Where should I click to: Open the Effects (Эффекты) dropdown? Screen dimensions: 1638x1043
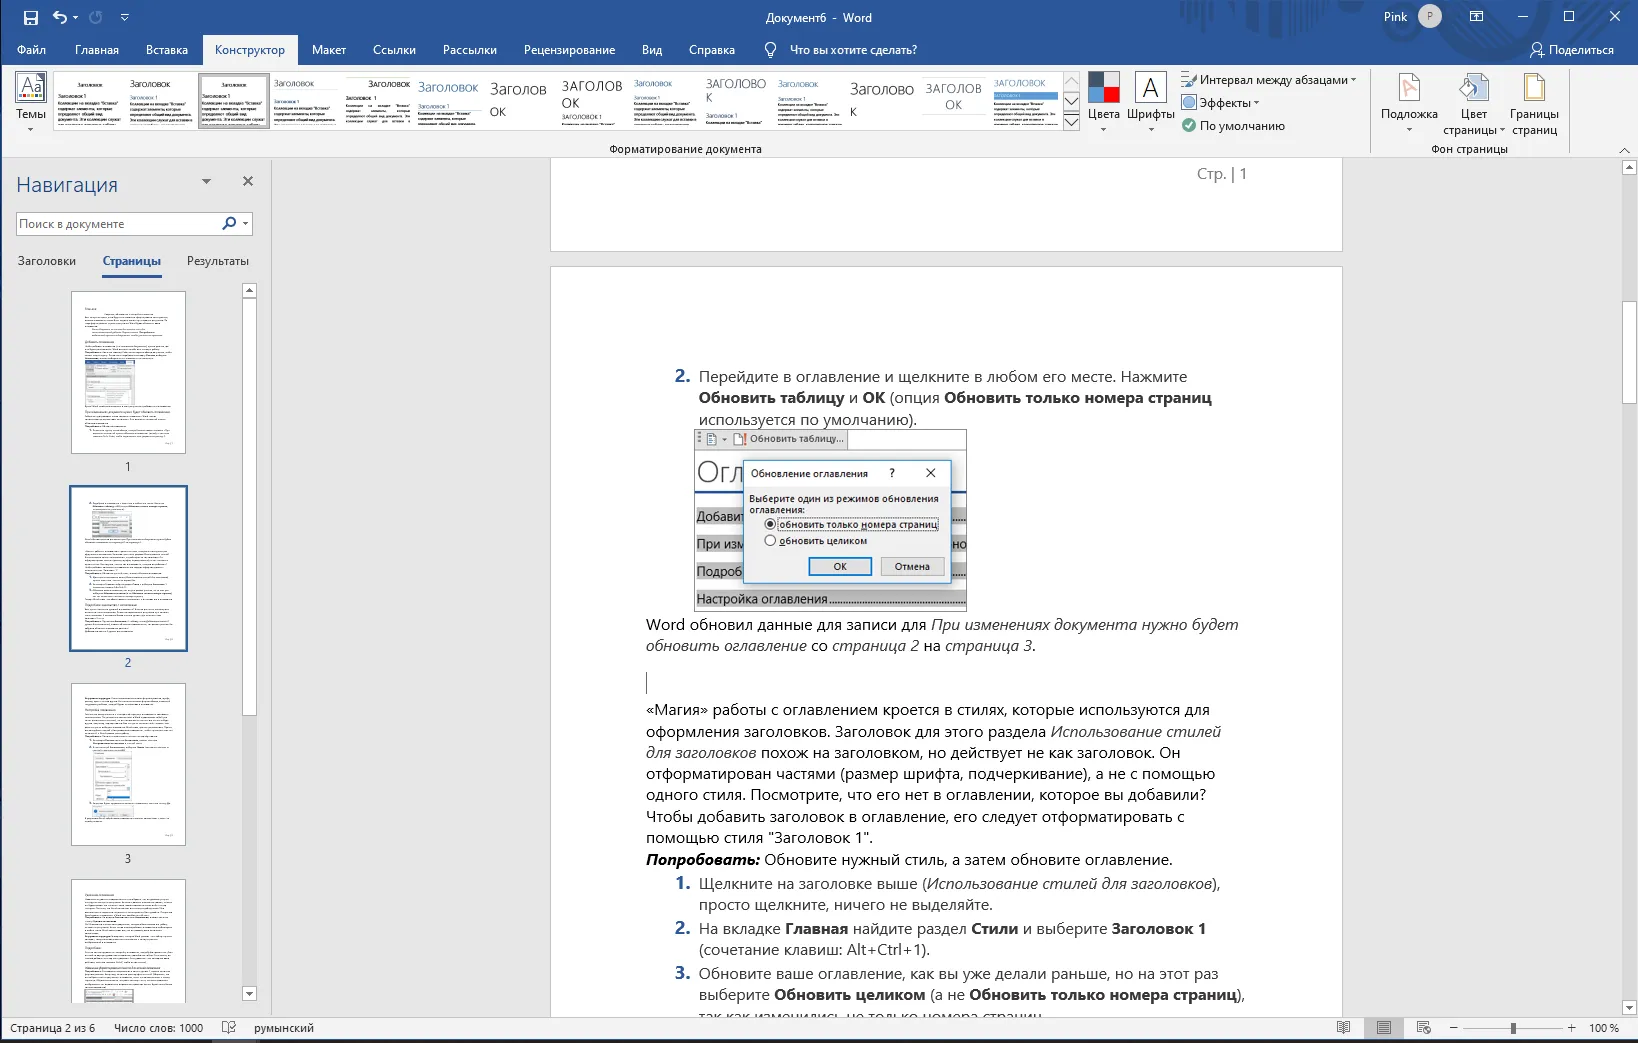pos(1220,103)
